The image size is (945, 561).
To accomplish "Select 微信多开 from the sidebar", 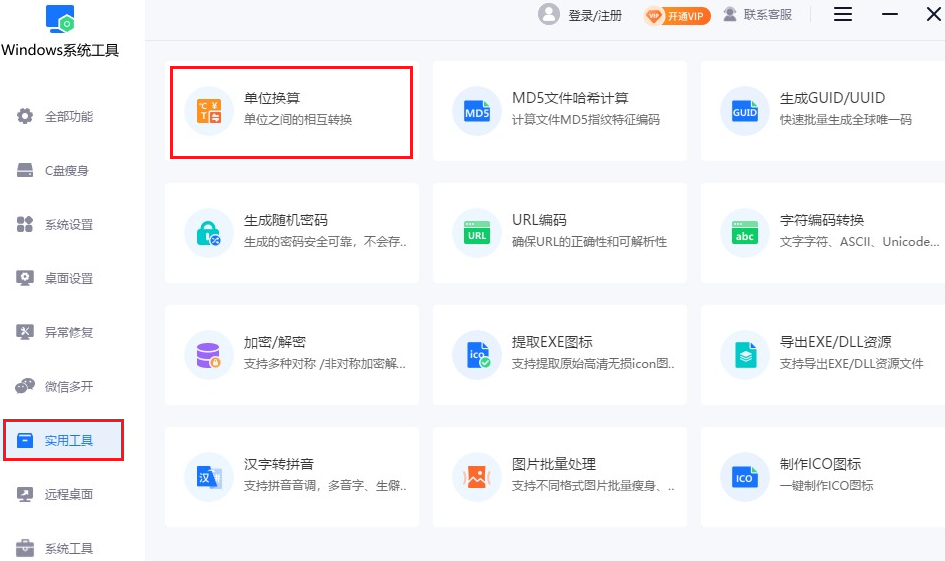I will tap(68, 386).
